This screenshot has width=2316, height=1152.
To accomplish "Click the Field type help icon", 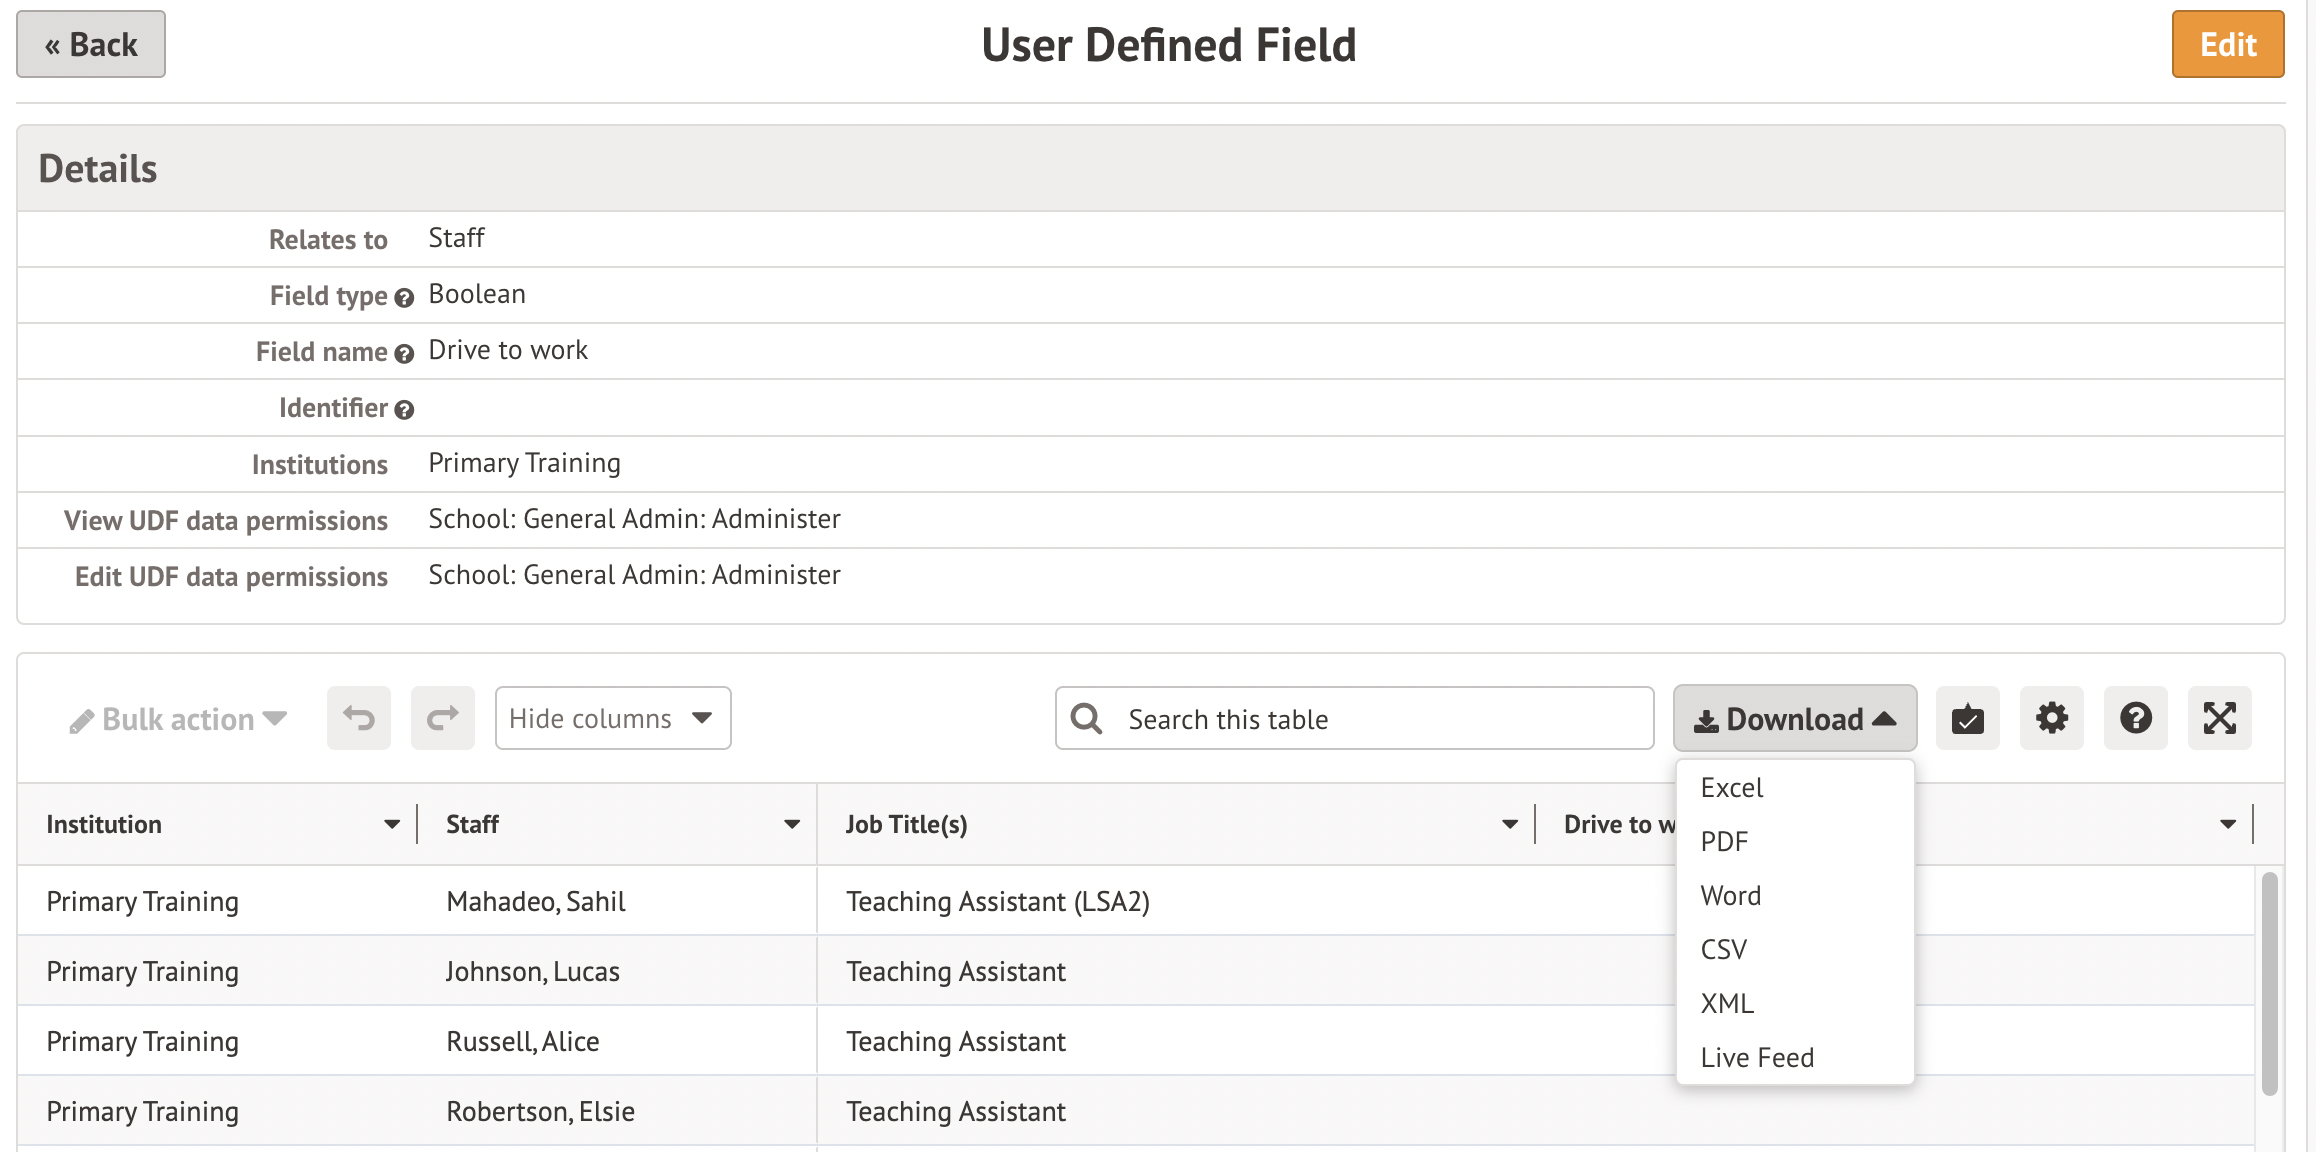I will pos(404,298).
